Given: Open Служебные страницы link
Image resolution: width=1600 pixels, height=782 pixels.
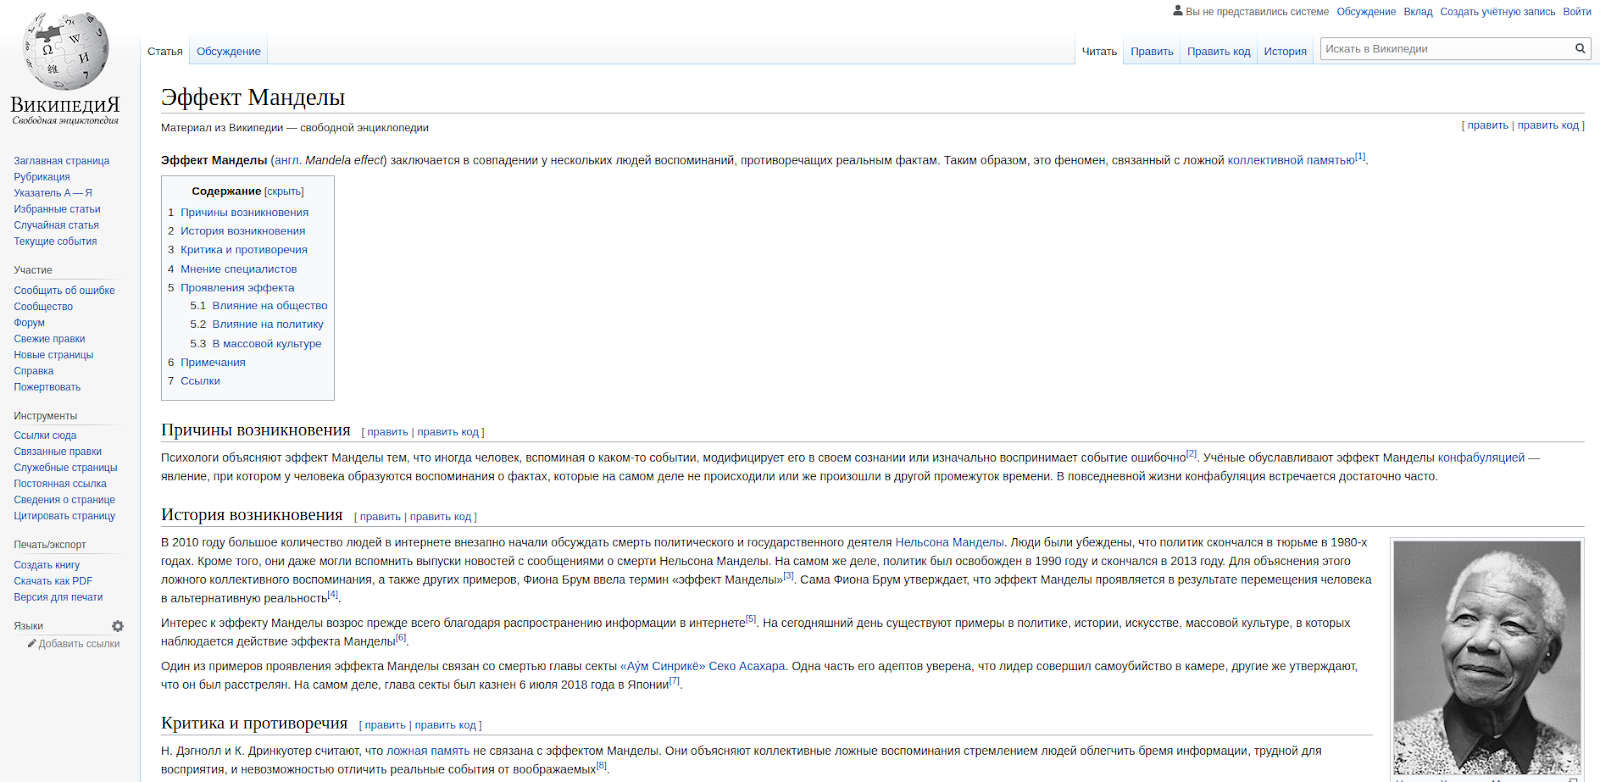Looking at the screenshot, I should [x=65, y=467].
